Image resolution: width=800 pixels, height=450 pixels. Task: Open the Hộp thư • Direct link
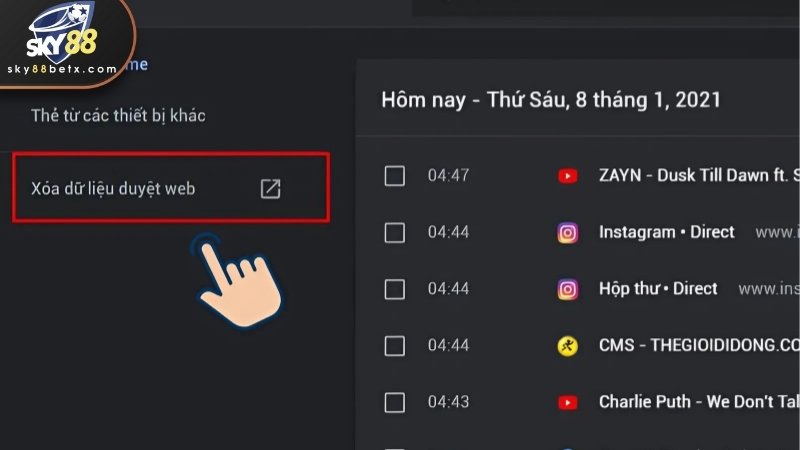coord(658,289)
